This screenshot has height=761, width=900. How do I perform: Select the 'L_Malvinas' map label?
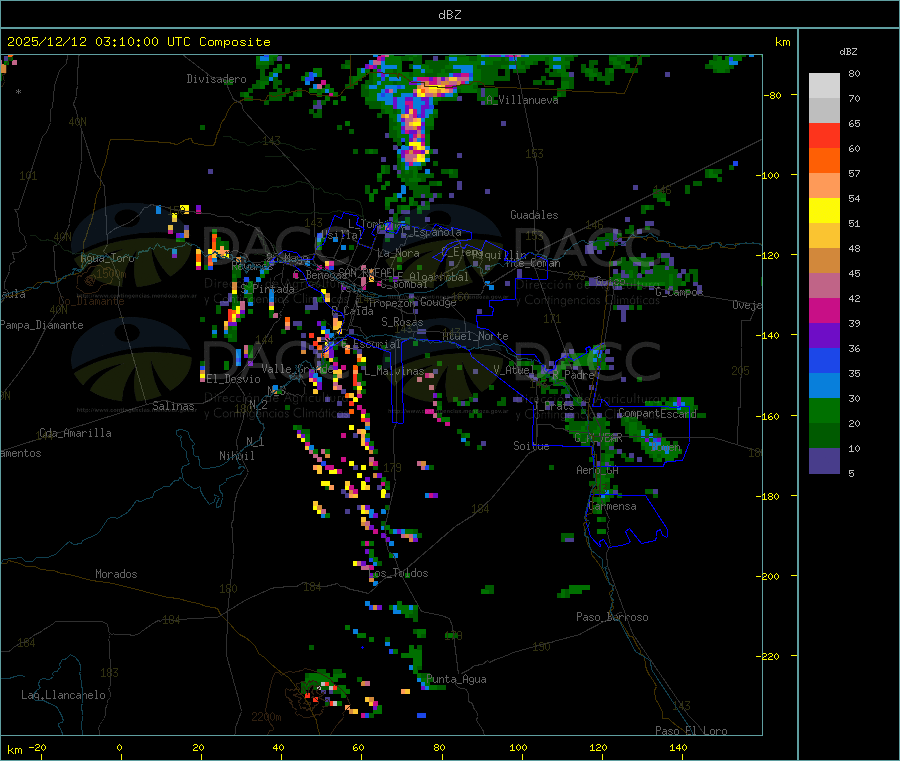394,371
